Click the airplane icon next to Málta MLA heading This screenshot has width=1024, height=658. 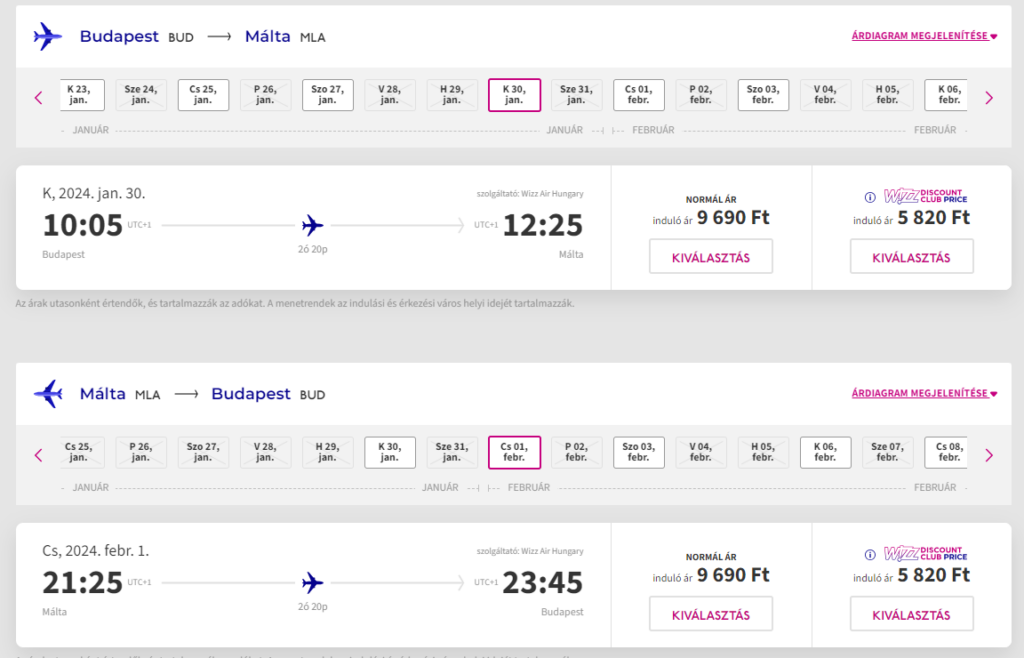(x=48, y=394)
